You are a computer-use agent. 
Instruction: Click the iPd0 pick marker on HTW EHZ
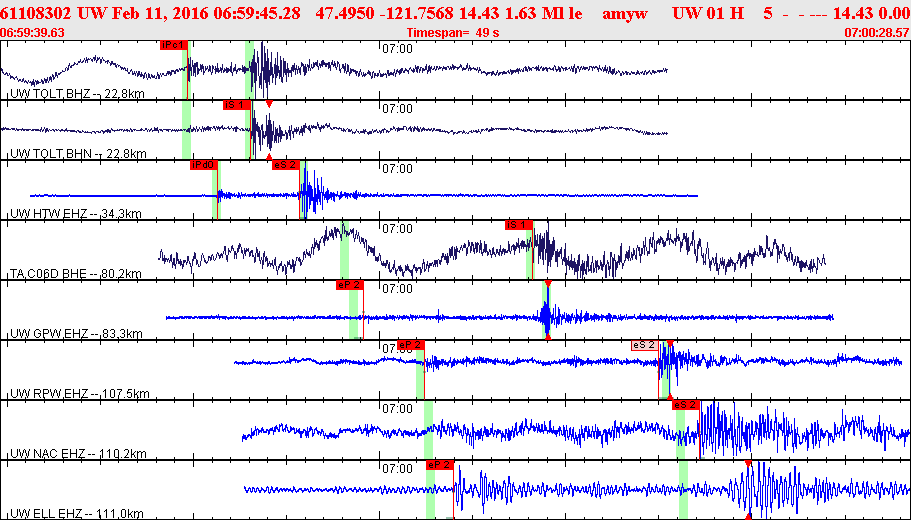[x=203, y=164]
